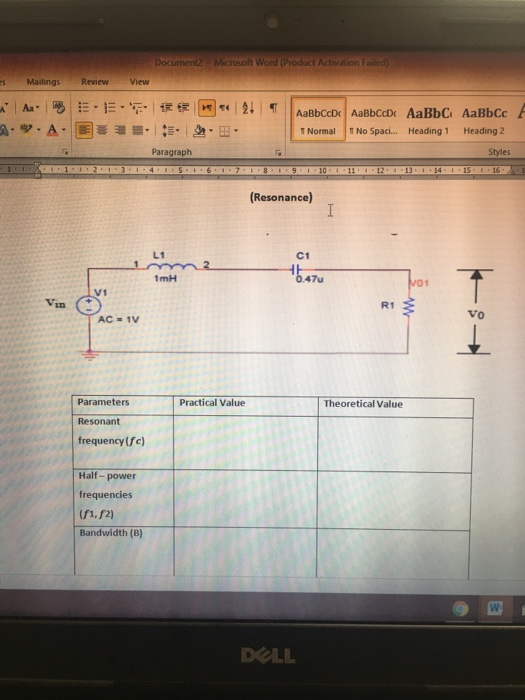This screenshot has width=525, height=700.
Task: Apply text highlight color
Action: click(27, 130)
